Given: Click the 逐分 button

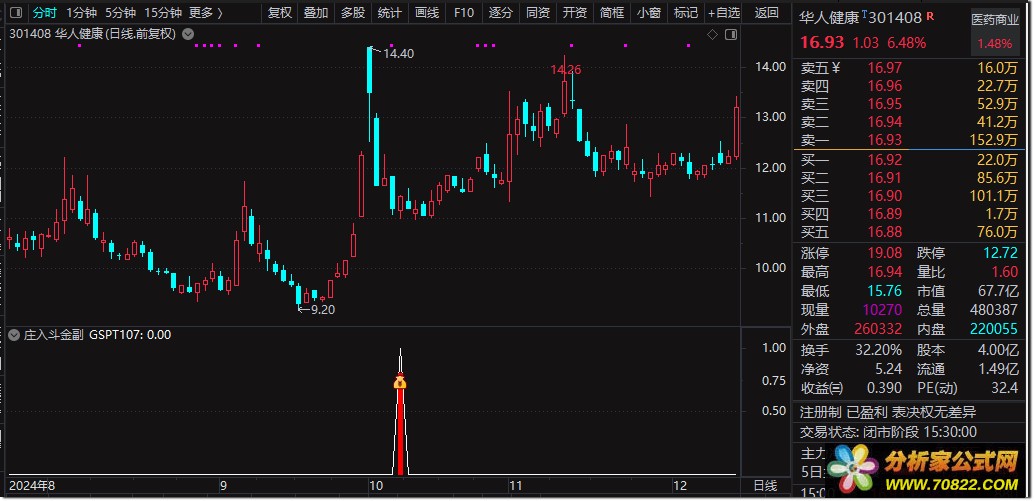Looking at the screenshot, I should [x=501, y=13].
